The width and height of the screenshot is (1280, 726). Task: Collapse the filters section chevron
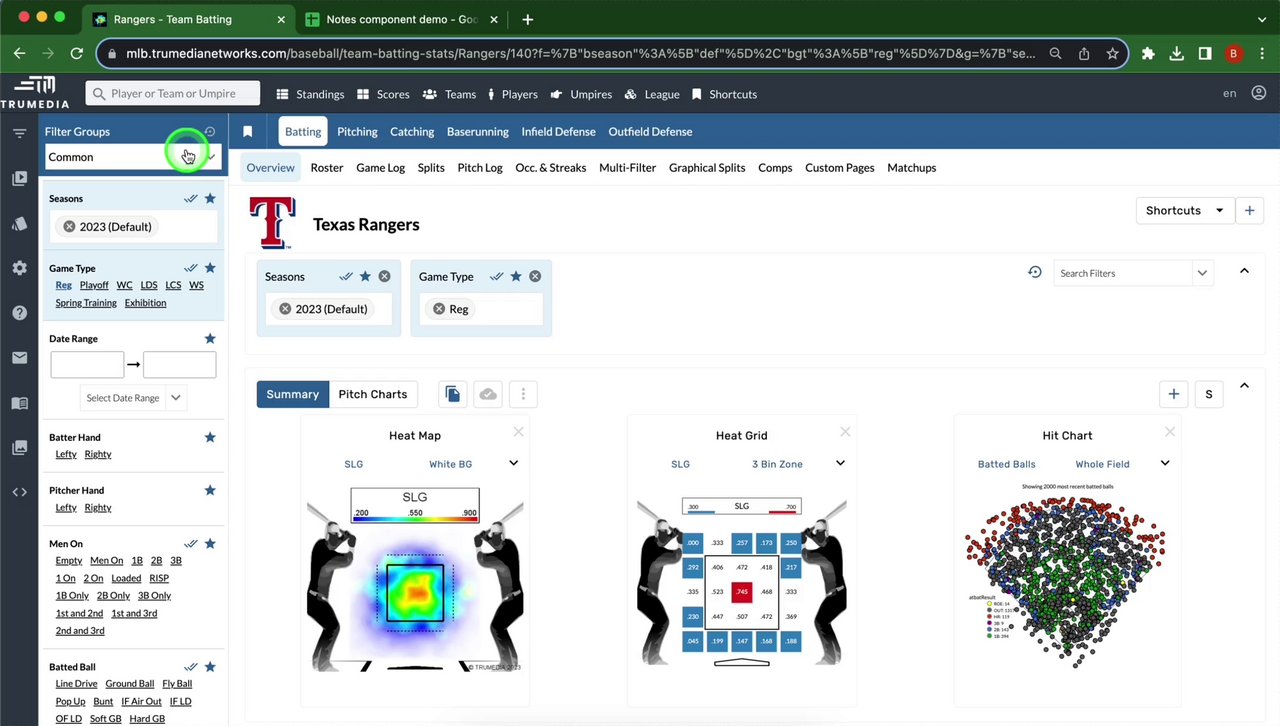1244,271
